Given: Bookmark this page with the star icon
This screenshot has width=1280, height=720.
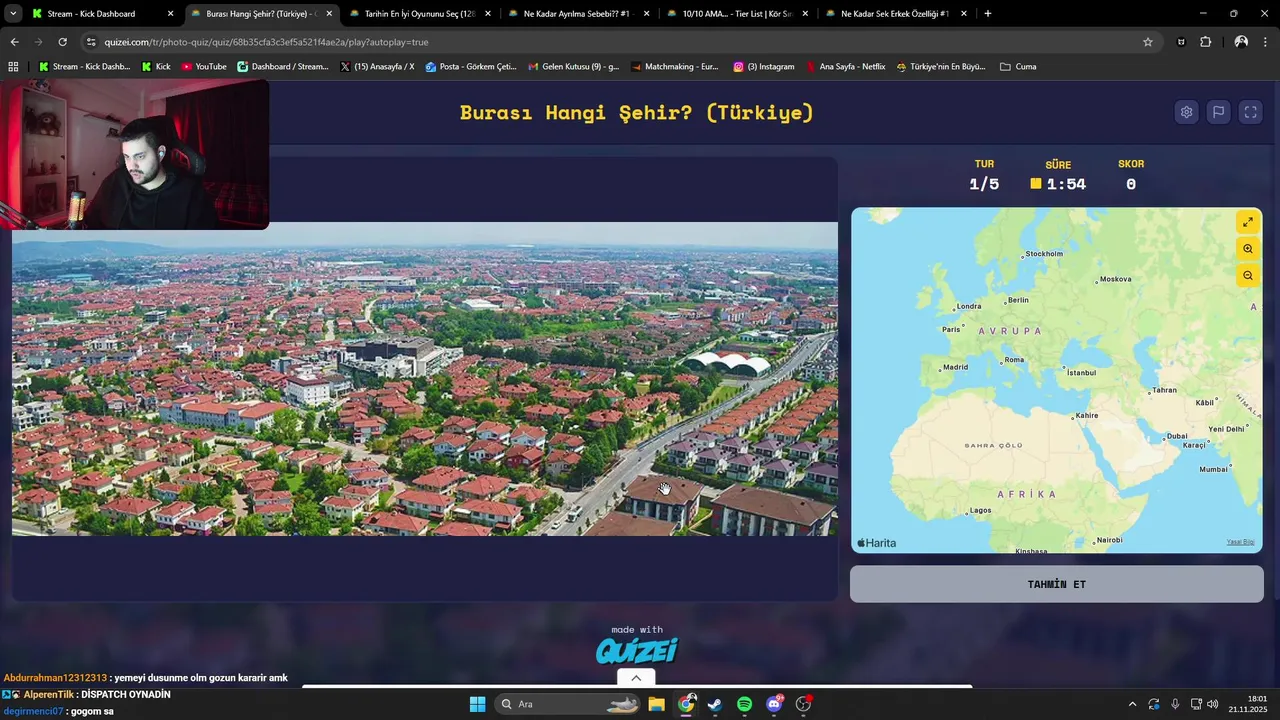Looking at the screenshot, I should 1148,42.
